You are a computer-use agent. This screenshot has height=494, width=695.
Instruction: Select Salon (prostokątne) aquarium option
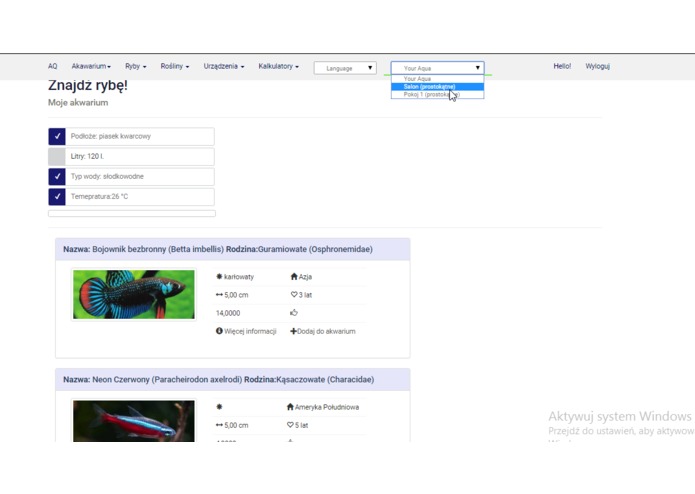(x=437, y=87)
